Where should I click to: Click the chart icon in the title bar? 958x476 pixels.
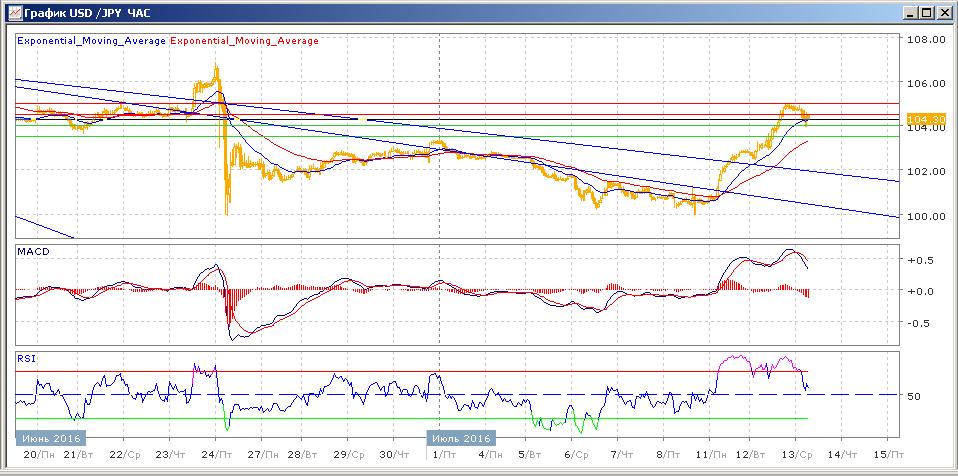click(13, 12)
